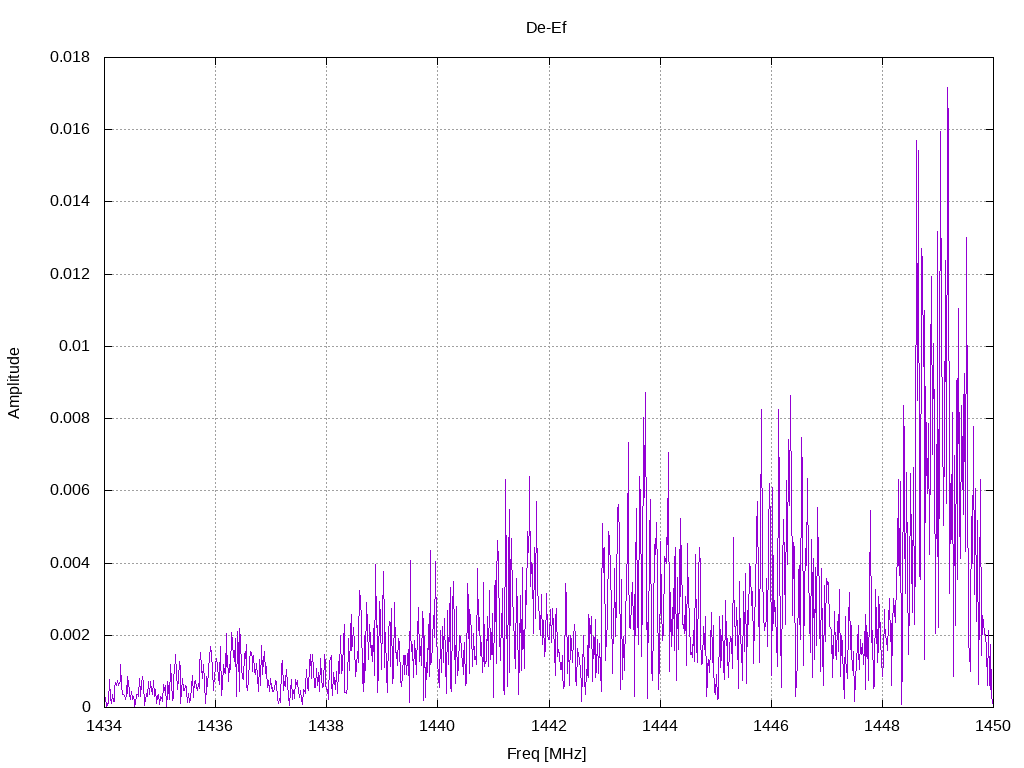Click the y-axis tick 0.002
This screenshot has width=1024, height=768.
(x=70, y=635)
